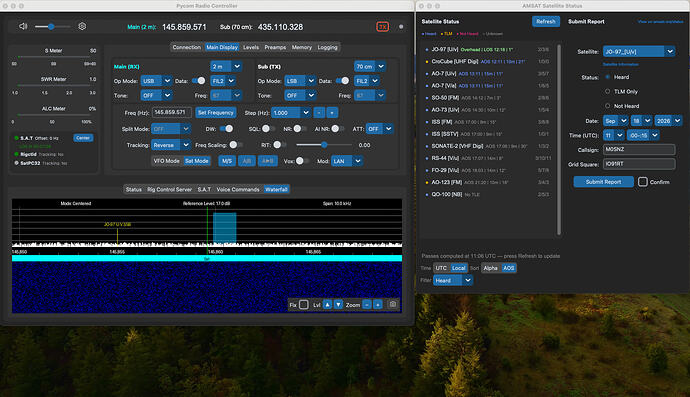Screen dimensions: 690x397
Task: Increase frequency step with plus button
Action: 332,113
